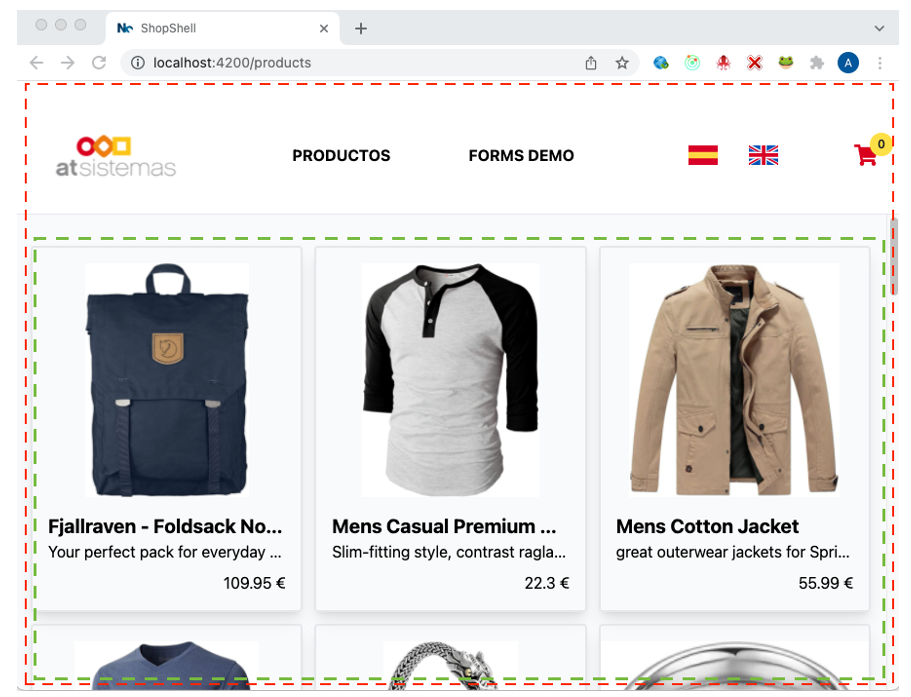Click the share icon in address bar
The image size is (911, 697).
tap(591, 63)
